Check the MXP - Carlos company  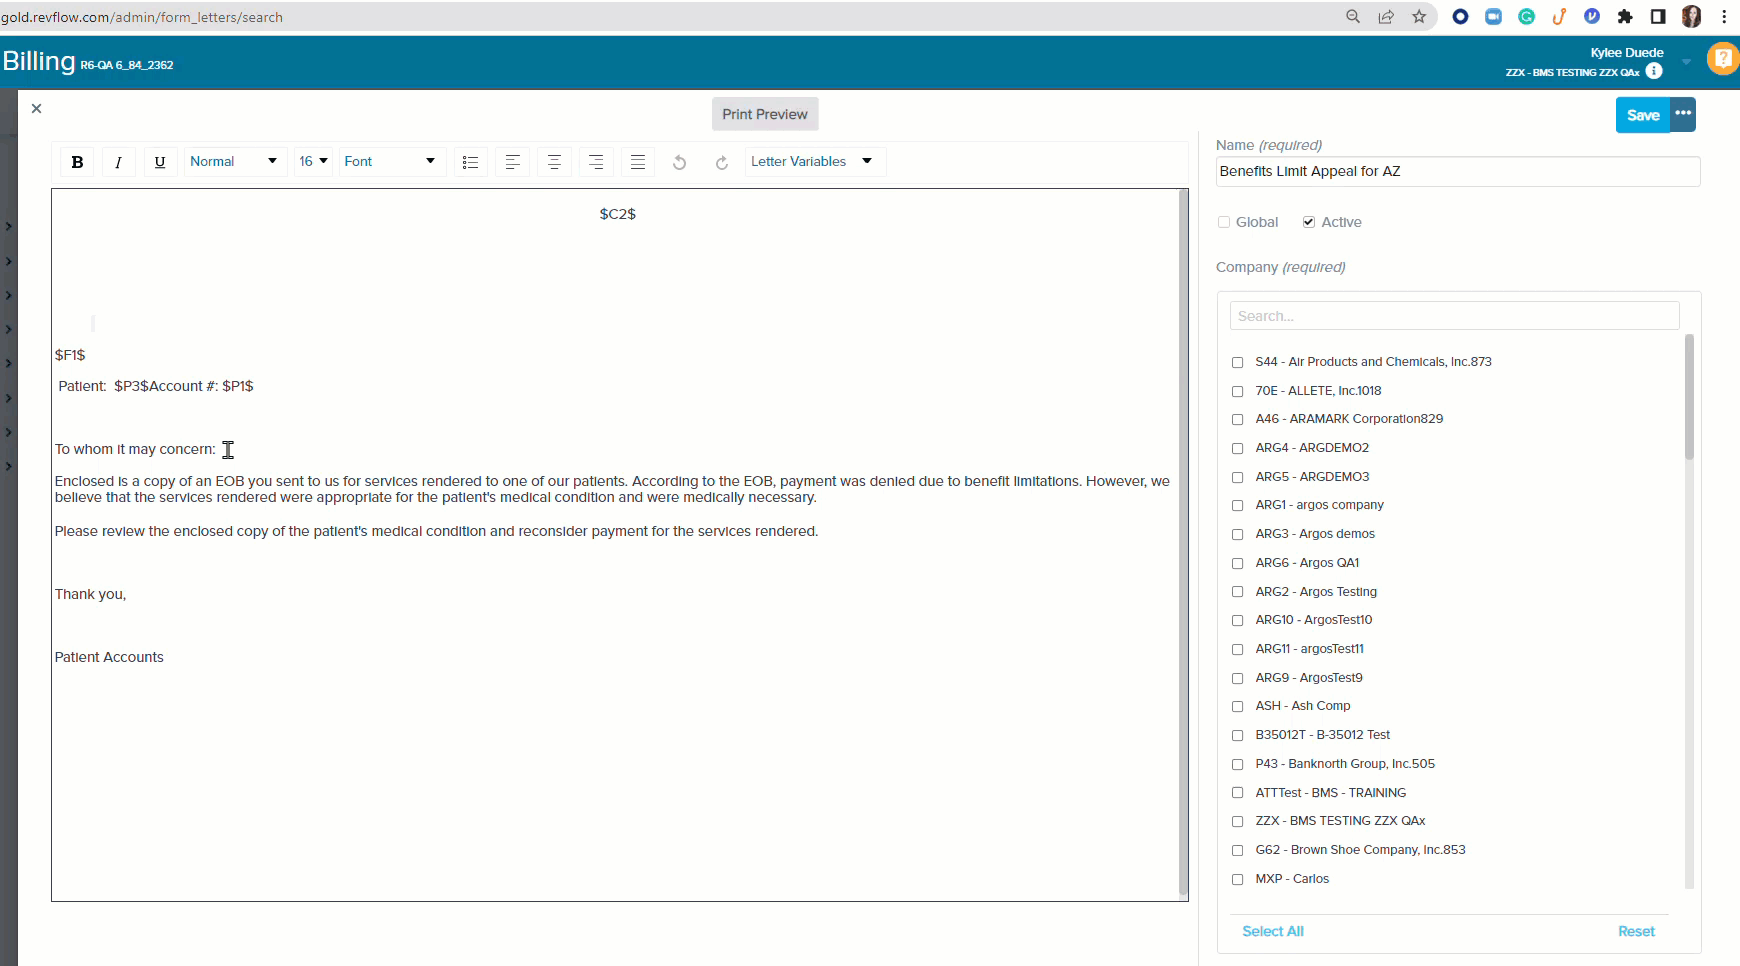pos(1237,880)
